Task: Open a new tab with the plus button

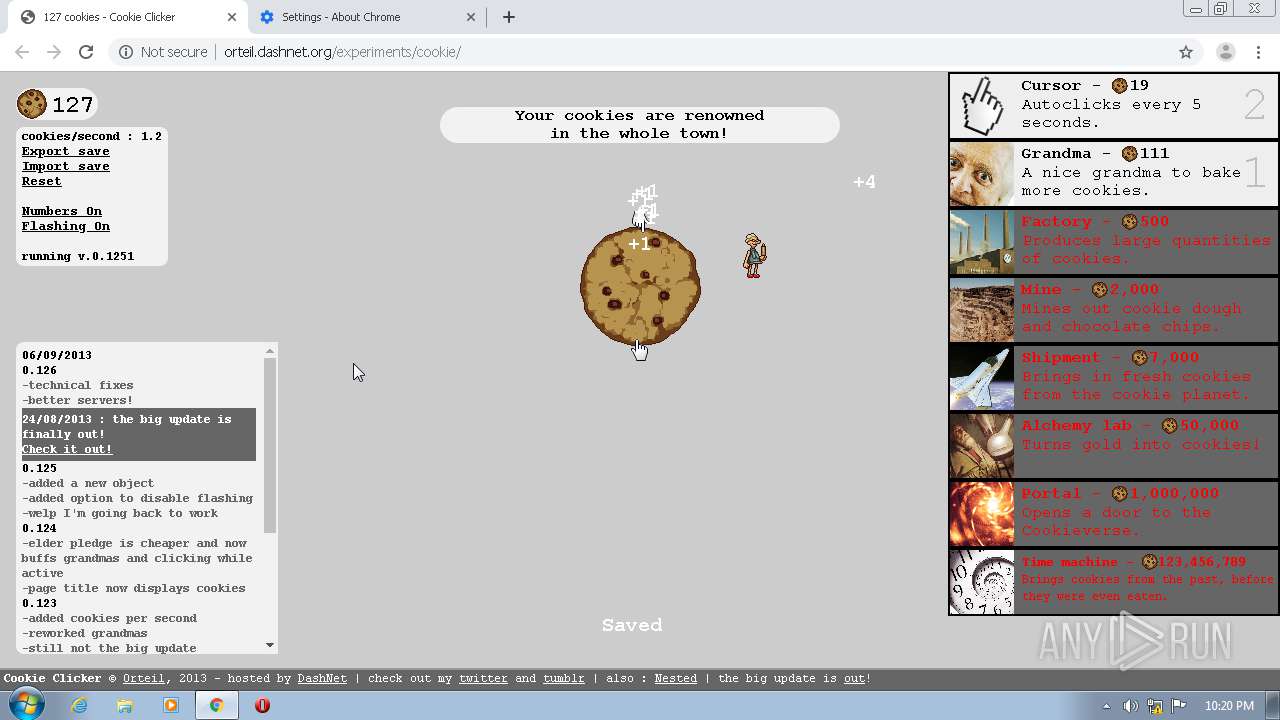Action: tap(508, 17)
